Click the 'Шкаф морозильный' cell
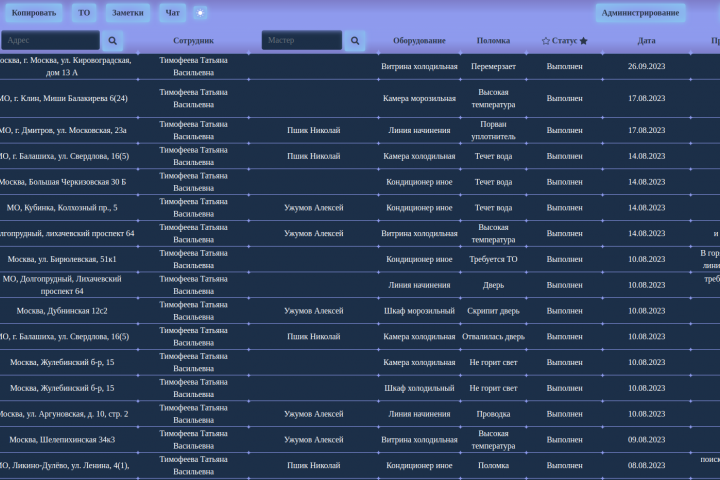The width and height of the screenshot is (720, 480). click(419, 311)
